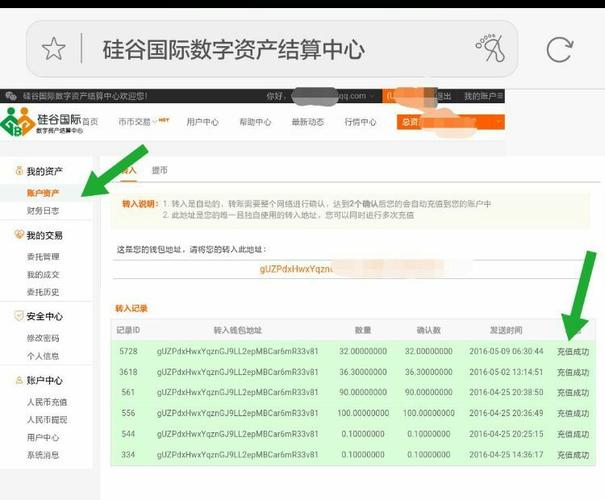Click the 发送时间 column header
This screenshot has height=500, width=605.
(x=506, y=330)
